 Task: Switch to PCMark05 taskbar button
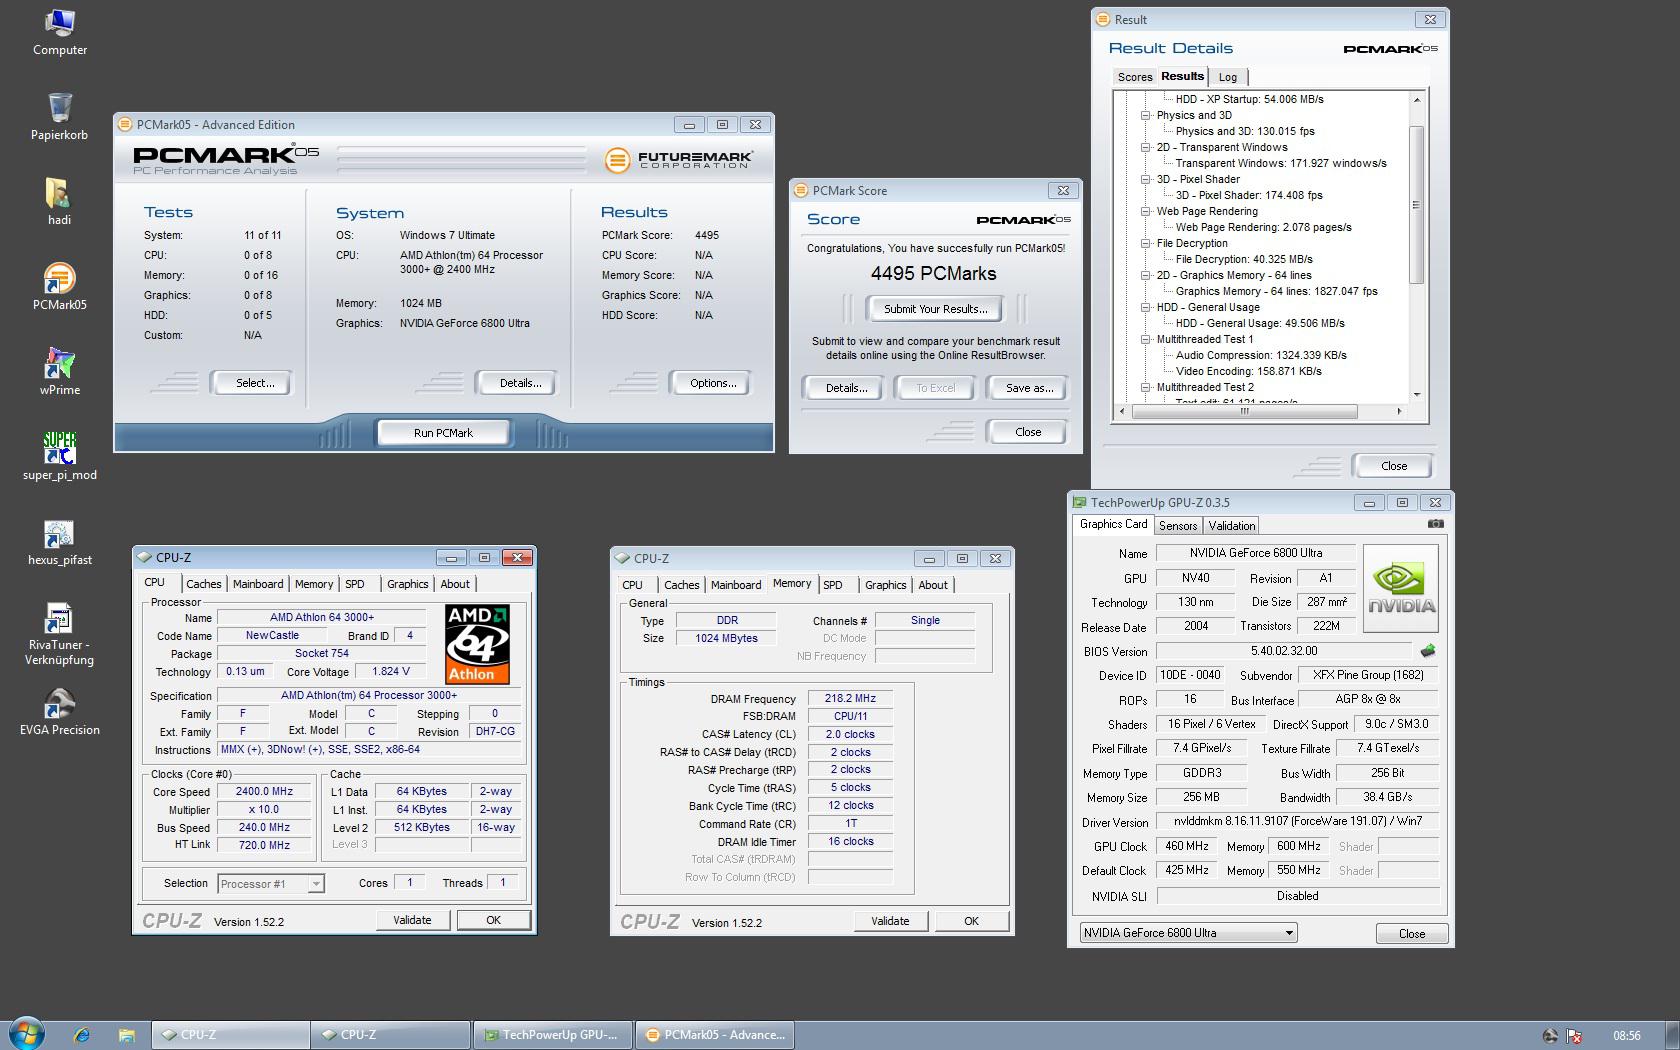coord(715,1035)
